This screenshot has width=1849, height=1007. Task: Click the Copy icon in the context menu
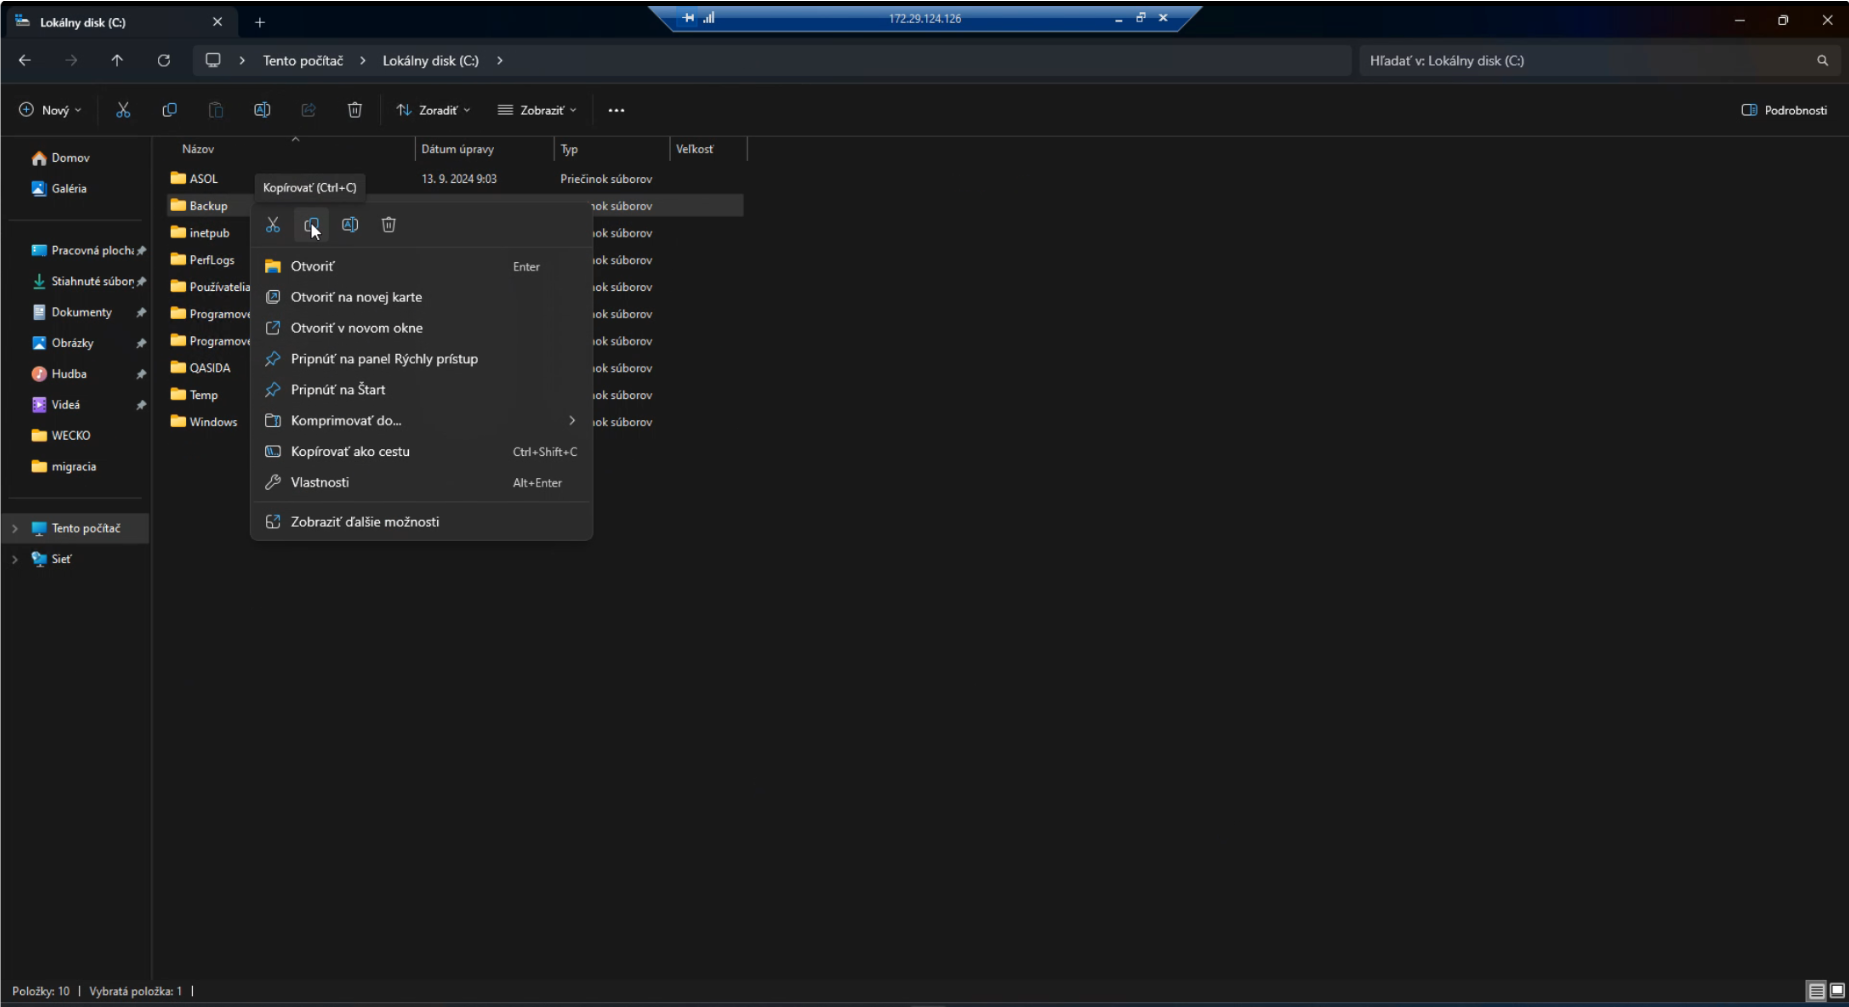[x=312, y=225]
